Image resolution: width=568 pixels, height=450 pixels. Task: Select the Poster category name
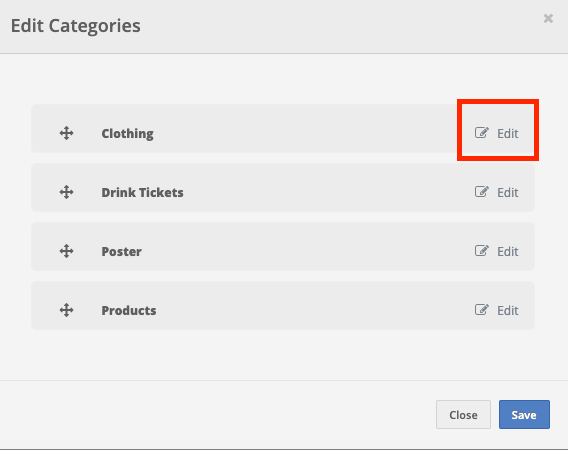(x=121, y=251)
